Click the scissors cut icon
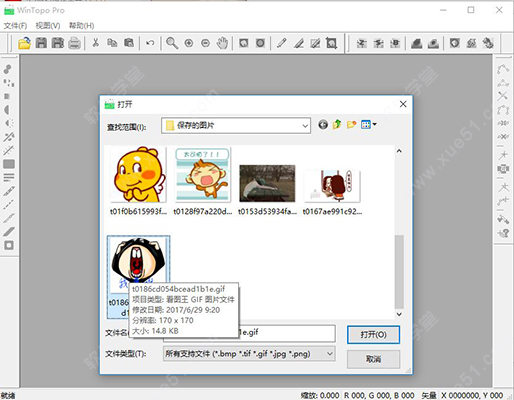This screenshot has height=400, width=514. [96, 43]
